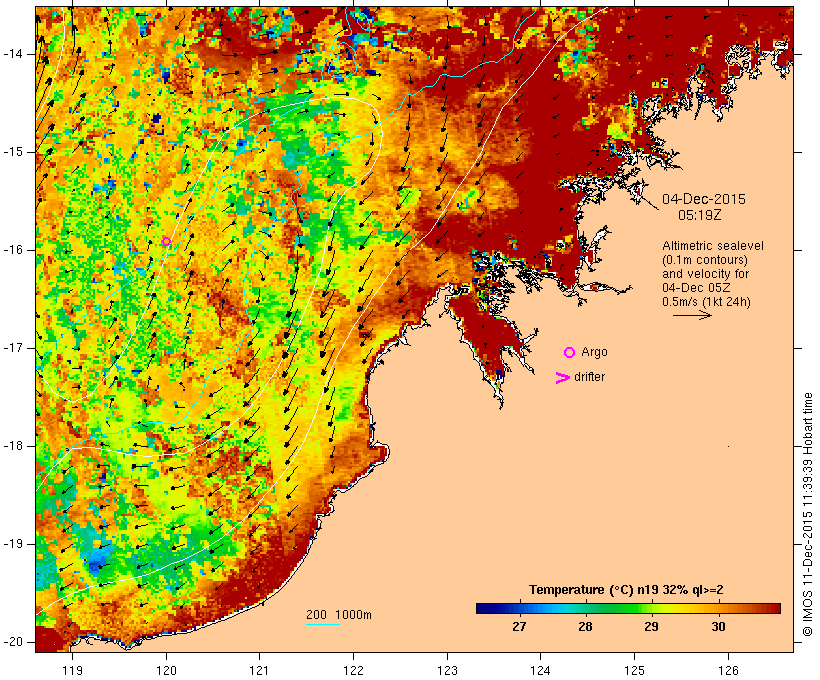The image size is (820, 680).
Task: Click latitude axis label '-18'
Action: coord(12,446)
